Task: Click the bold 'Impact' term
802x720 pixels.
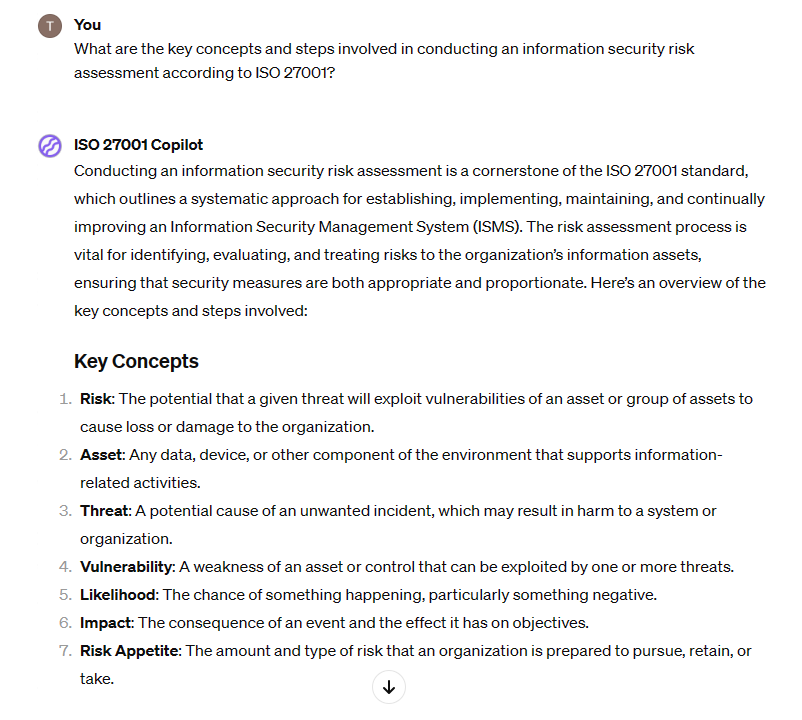Action: tap(106, 623)
